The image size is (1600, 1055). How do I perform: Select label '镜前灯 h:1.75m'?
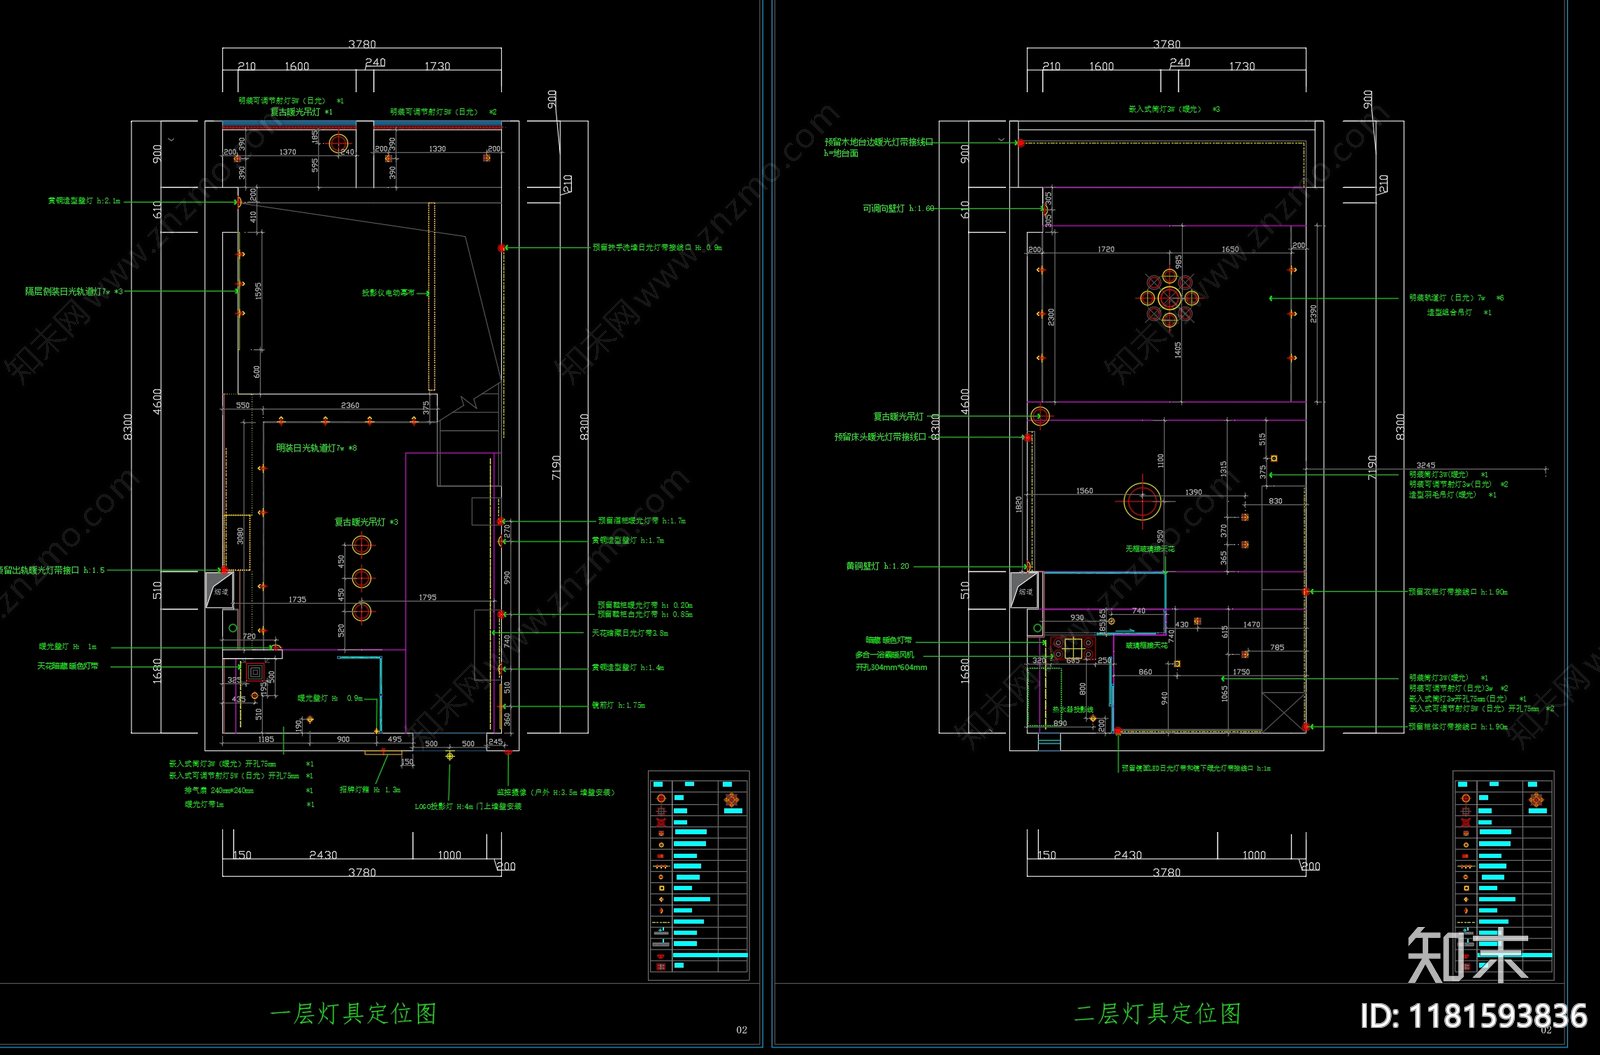pos(619,705)
